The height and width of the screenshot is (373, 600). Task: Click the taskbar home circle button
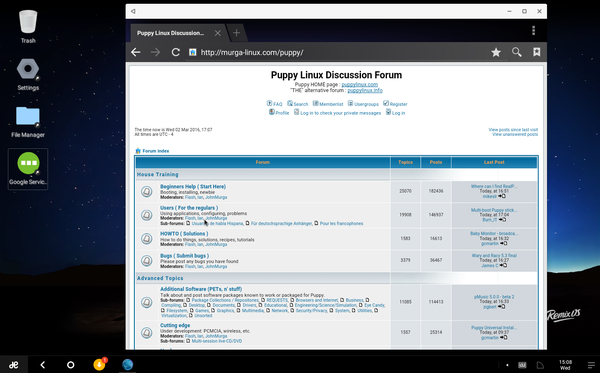click(70, 365)
